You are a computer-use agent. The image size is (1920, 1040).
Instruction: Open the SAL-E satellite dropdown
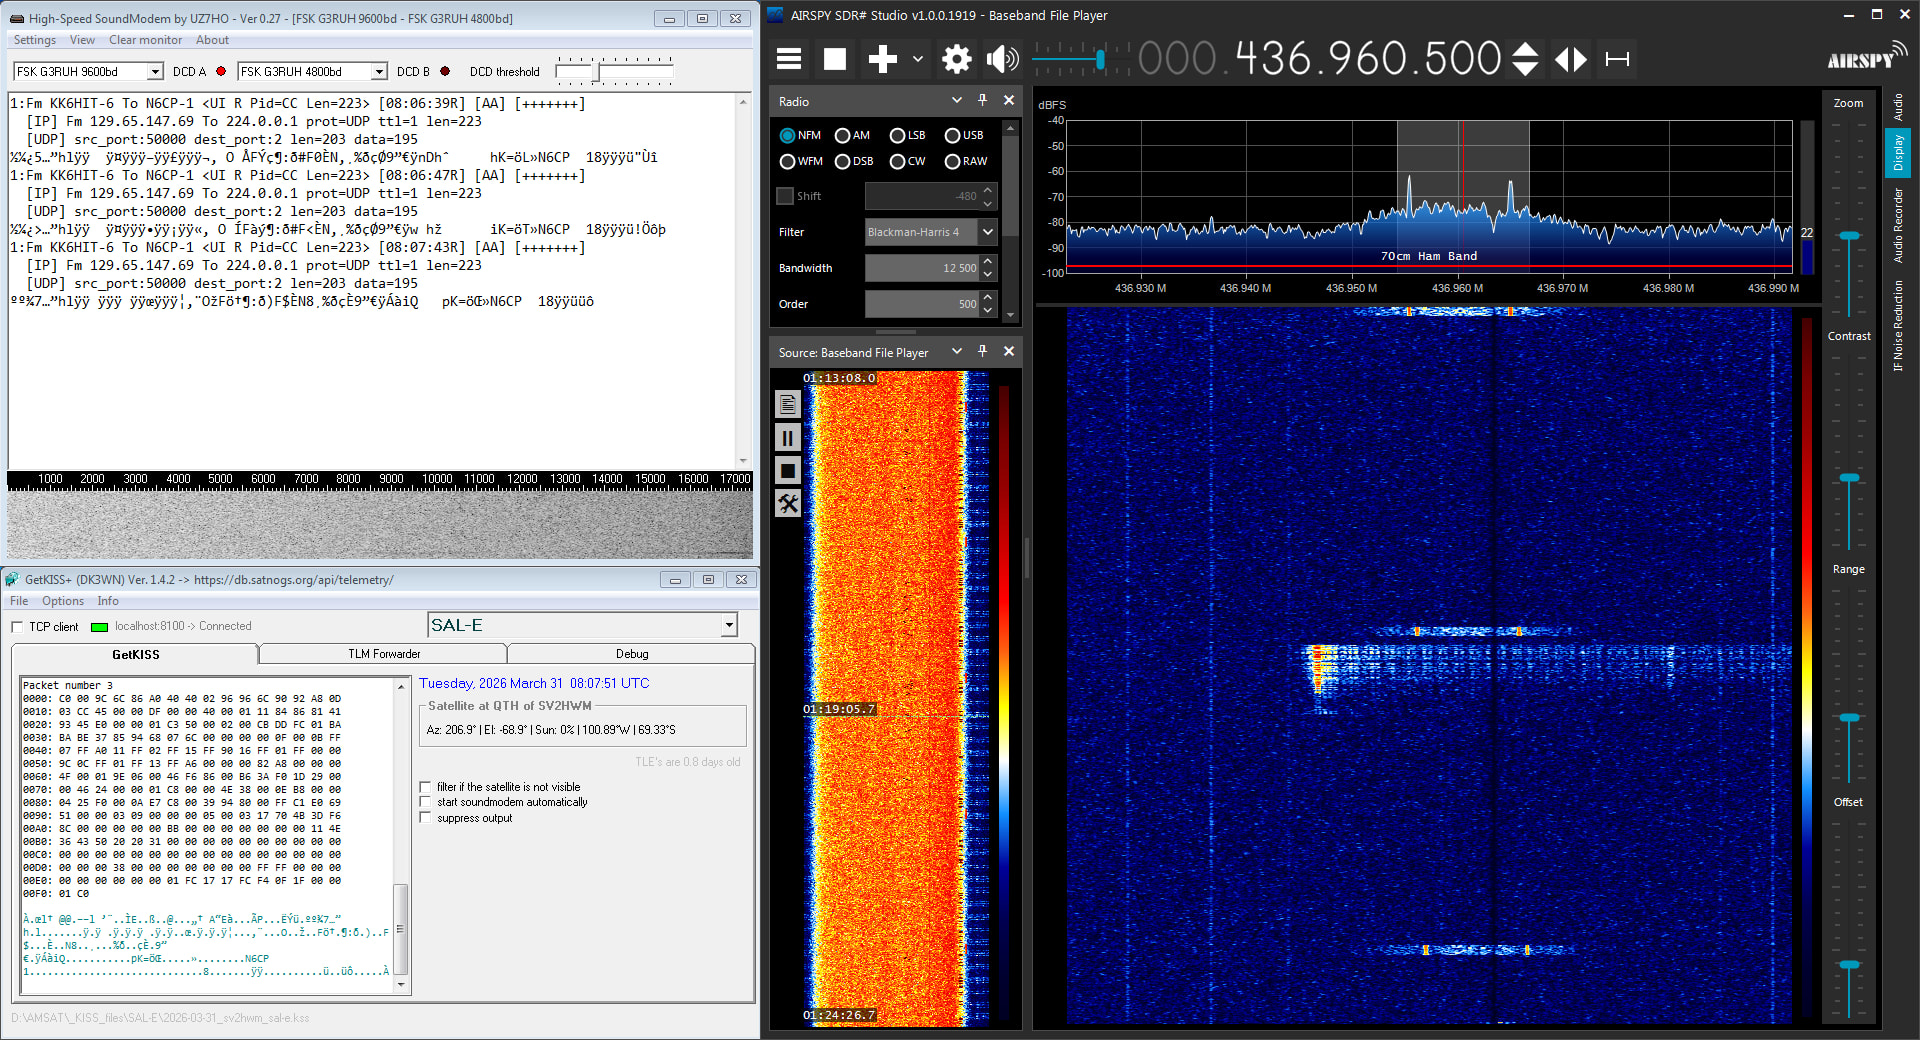729,626
